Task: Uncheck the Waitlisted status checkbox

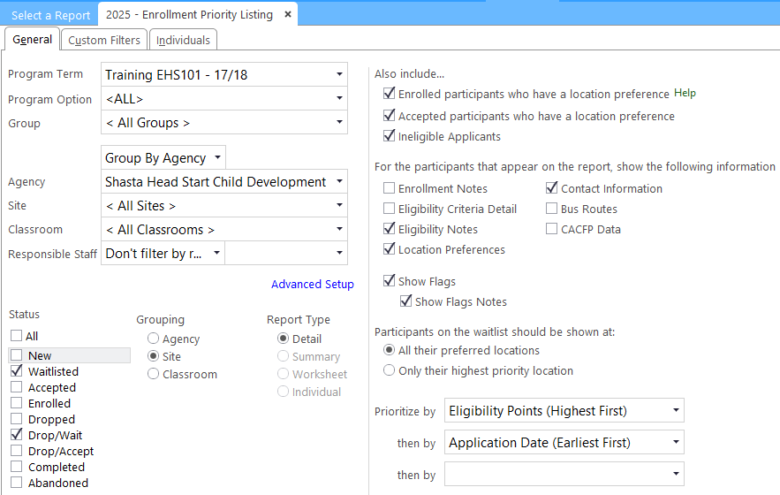Action: click(x=17, y=372)
